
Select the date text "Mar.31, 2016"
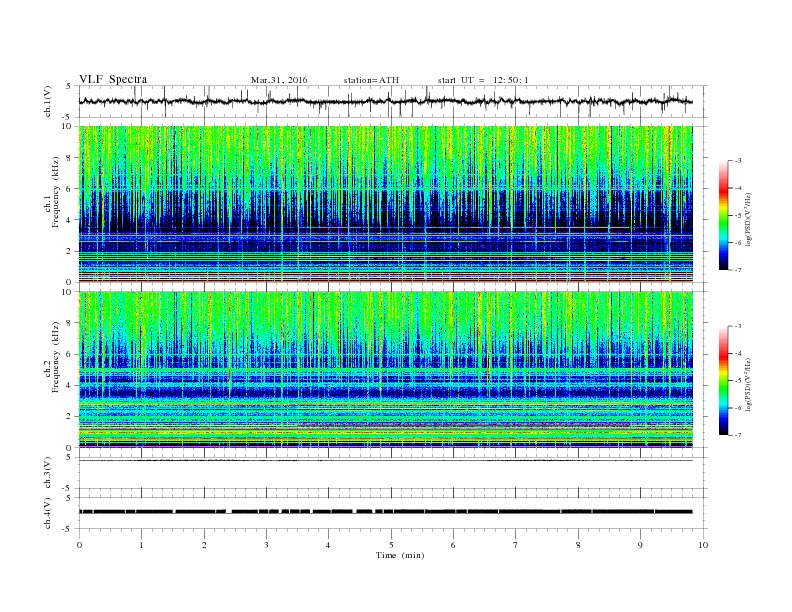tap(279, 80)
